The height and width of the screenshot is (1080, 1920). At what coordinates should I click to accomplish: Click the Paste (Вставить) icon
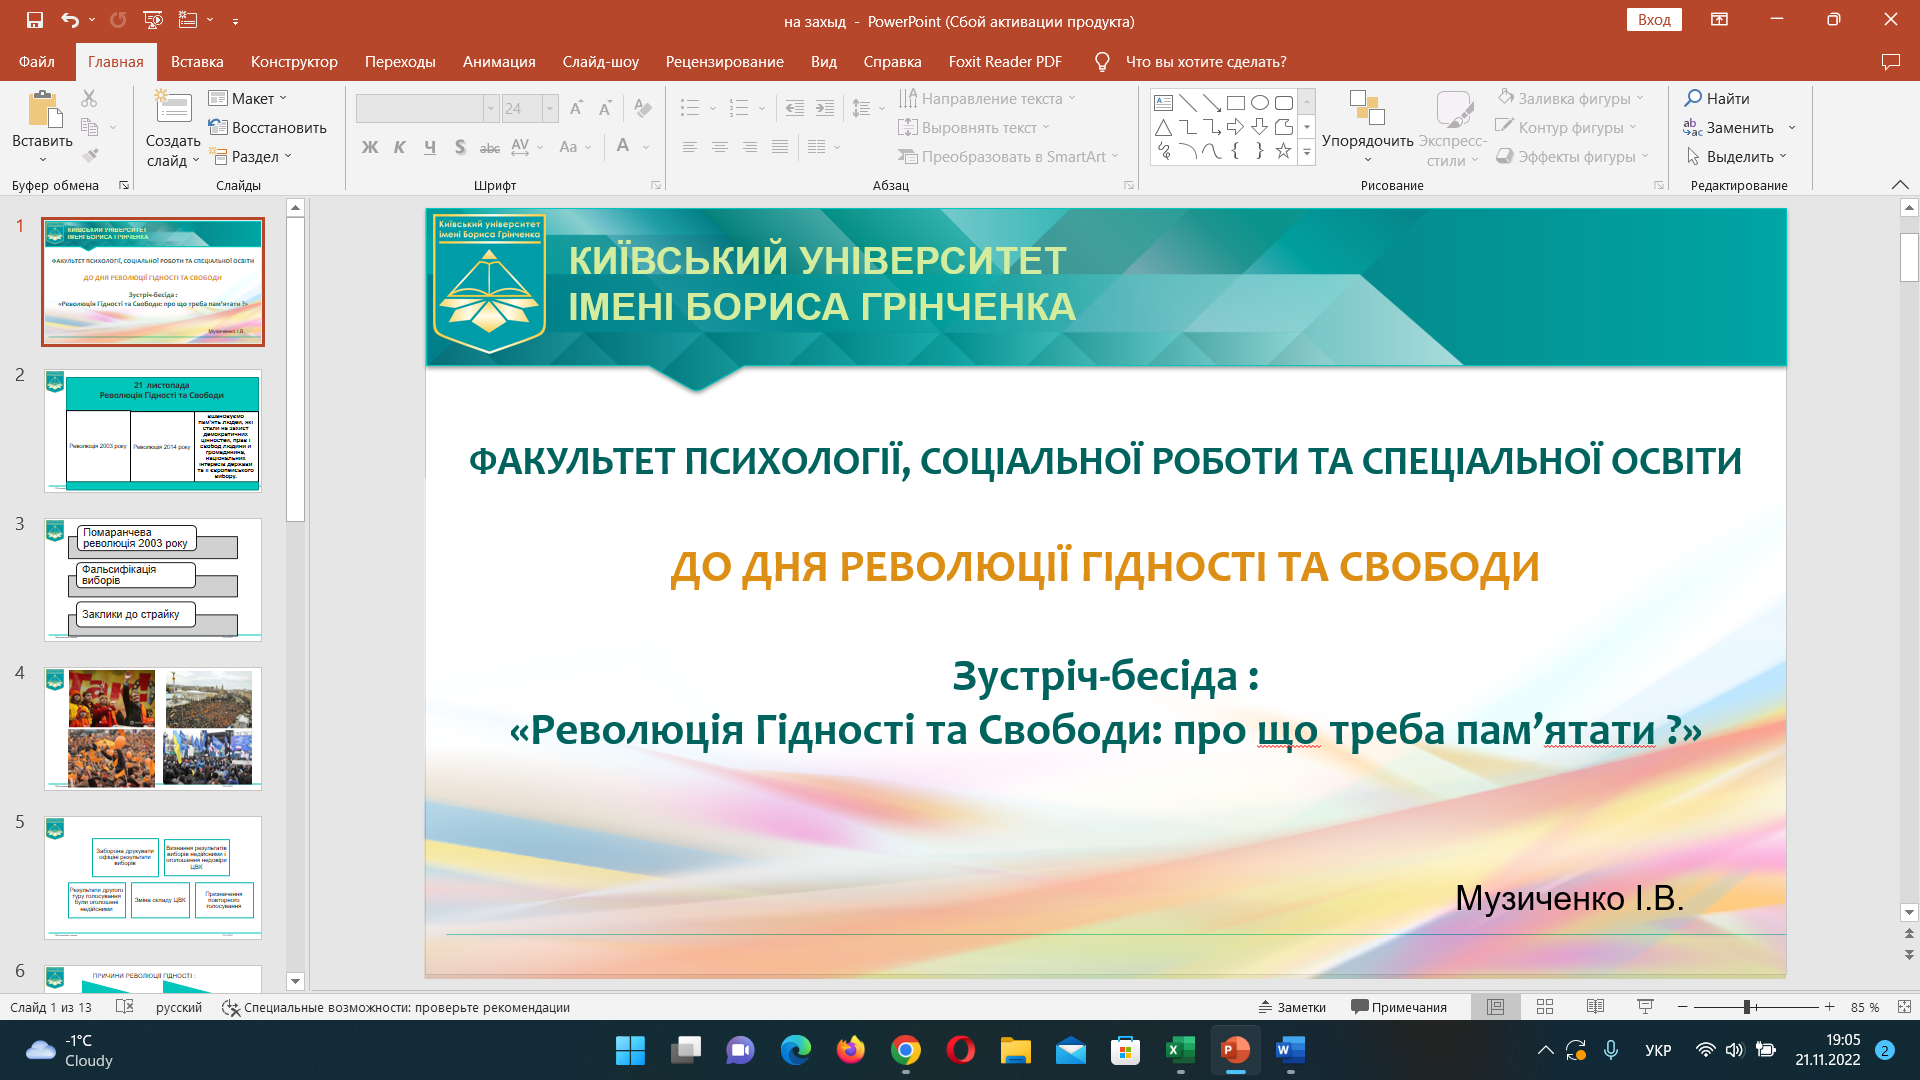(x=42, y=110)
